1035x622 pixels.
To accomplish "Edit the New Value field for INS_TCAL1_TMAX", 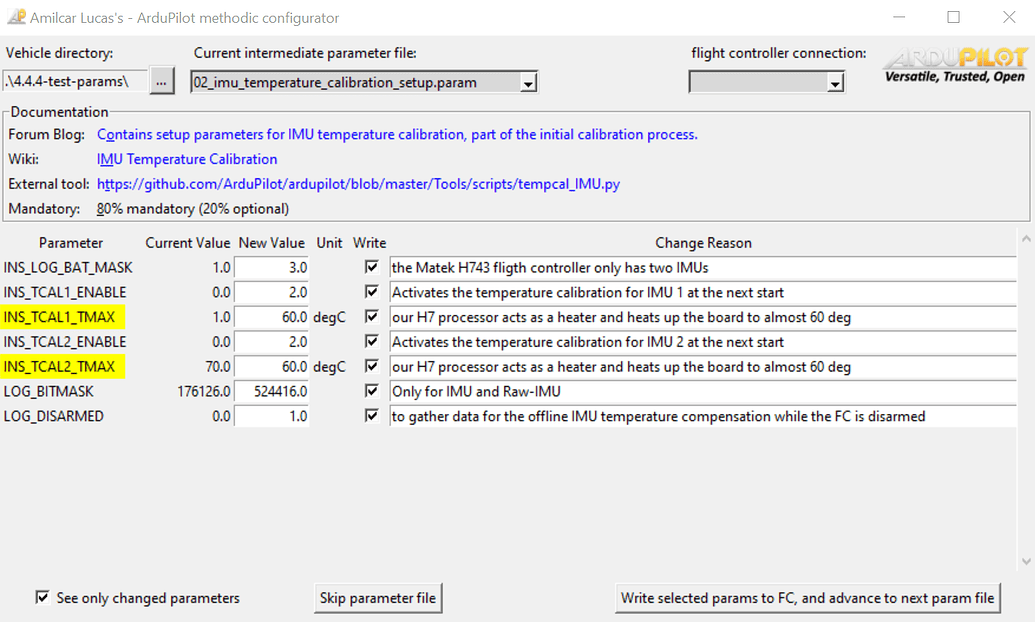I will click(x=271, y=317).
